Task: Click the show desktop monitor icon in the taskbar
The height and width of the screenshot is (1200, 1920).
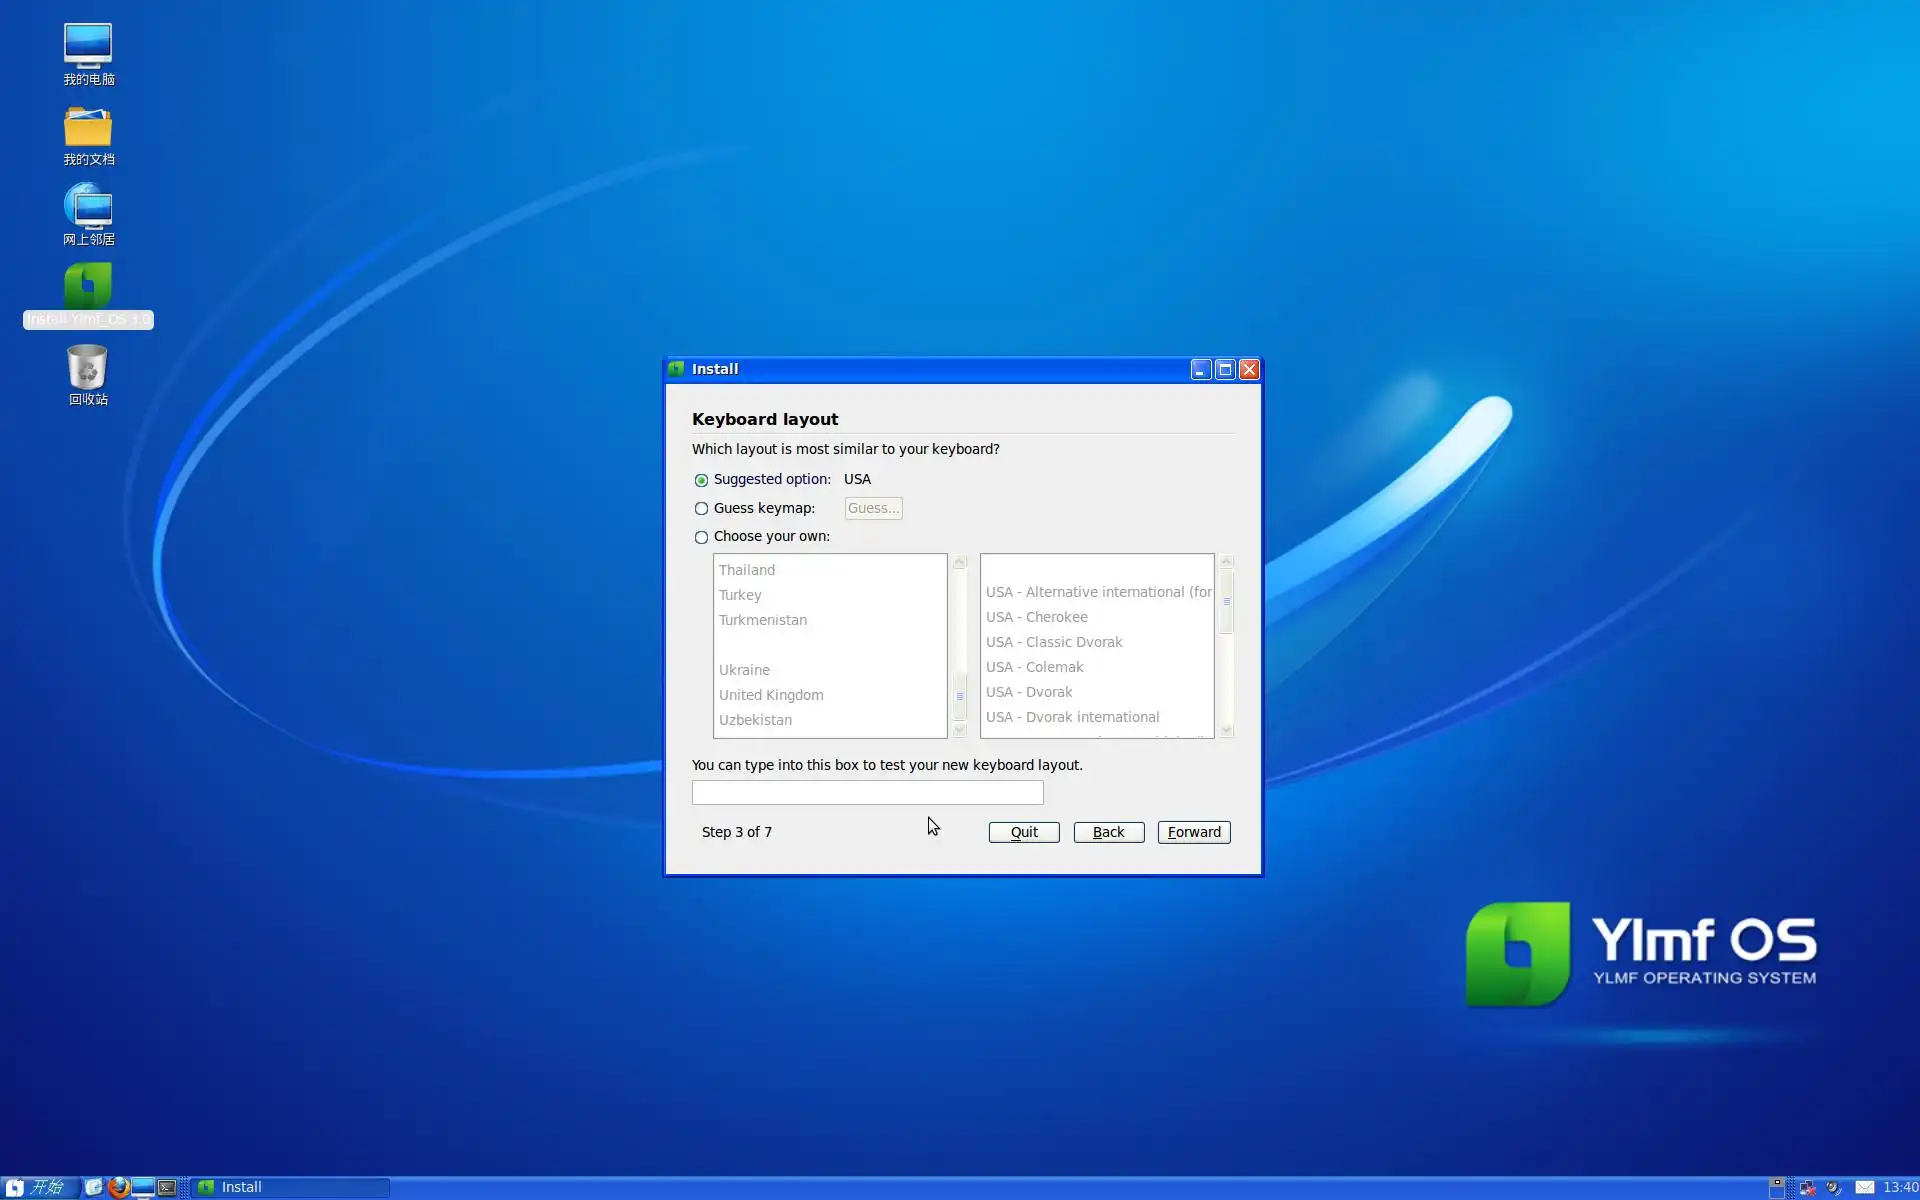Action: pos(143,1187)
